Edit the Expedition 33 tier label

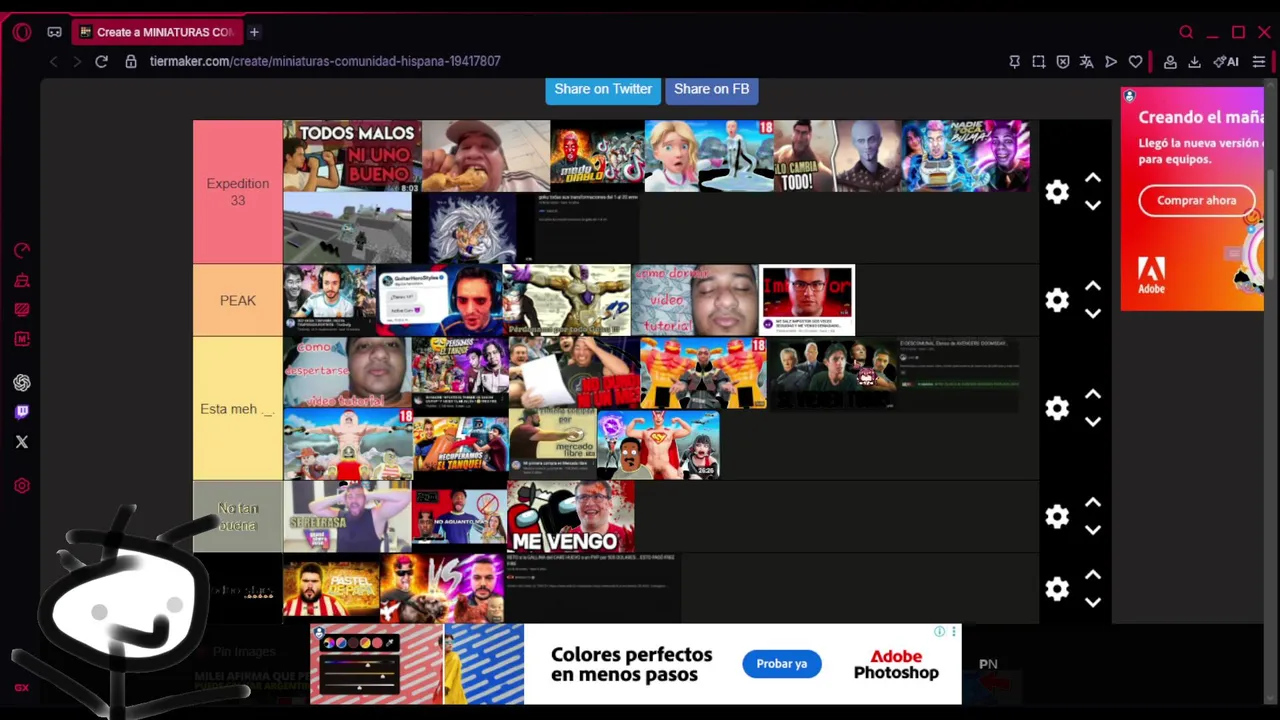click(238, 192)
